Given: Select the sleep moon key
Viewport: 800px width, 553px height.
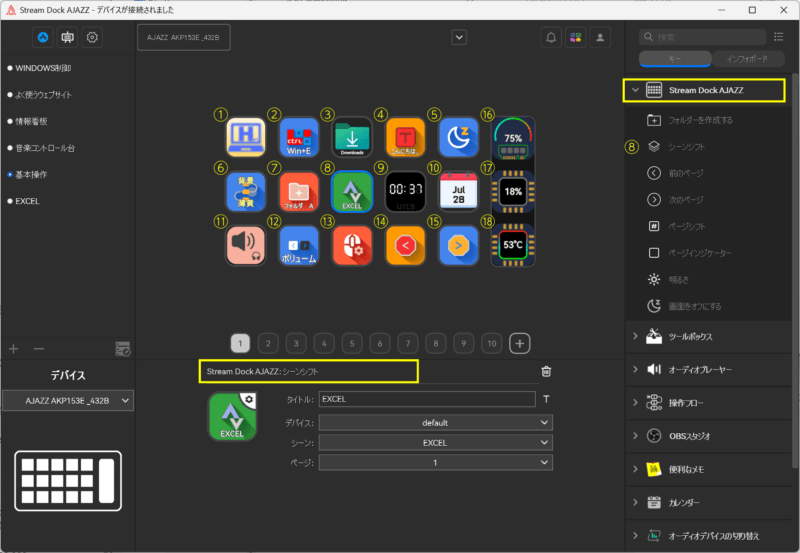Looking at the screenshot, I should (x=458, y=138).
